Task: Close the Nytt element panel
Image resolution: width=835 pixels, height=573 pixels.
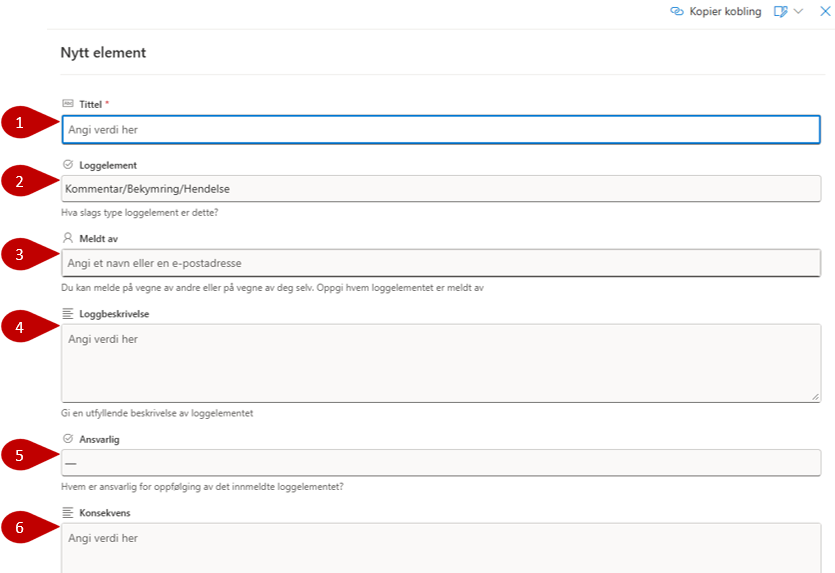Action: click(825, 11)
